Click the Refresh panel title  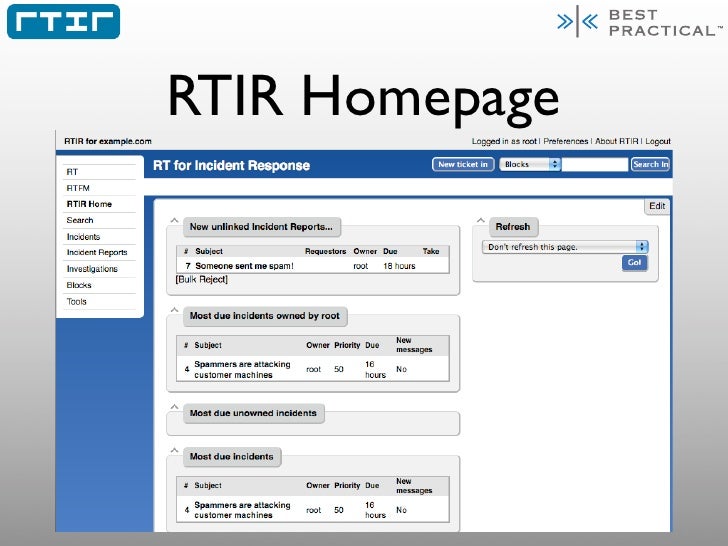pos(513,227)
